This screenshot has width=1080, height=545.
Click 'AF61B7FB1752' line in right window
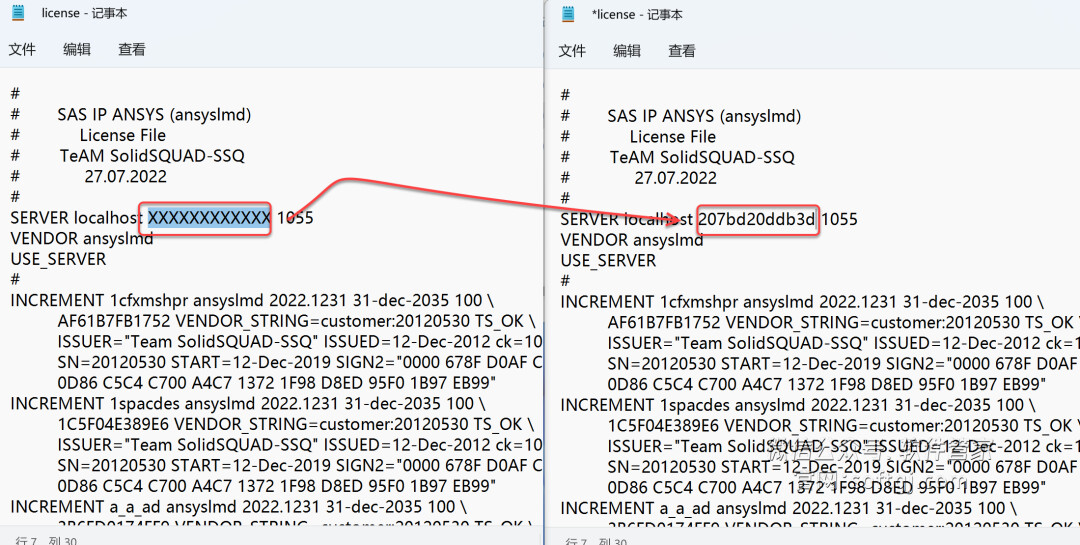pos(844,323)
